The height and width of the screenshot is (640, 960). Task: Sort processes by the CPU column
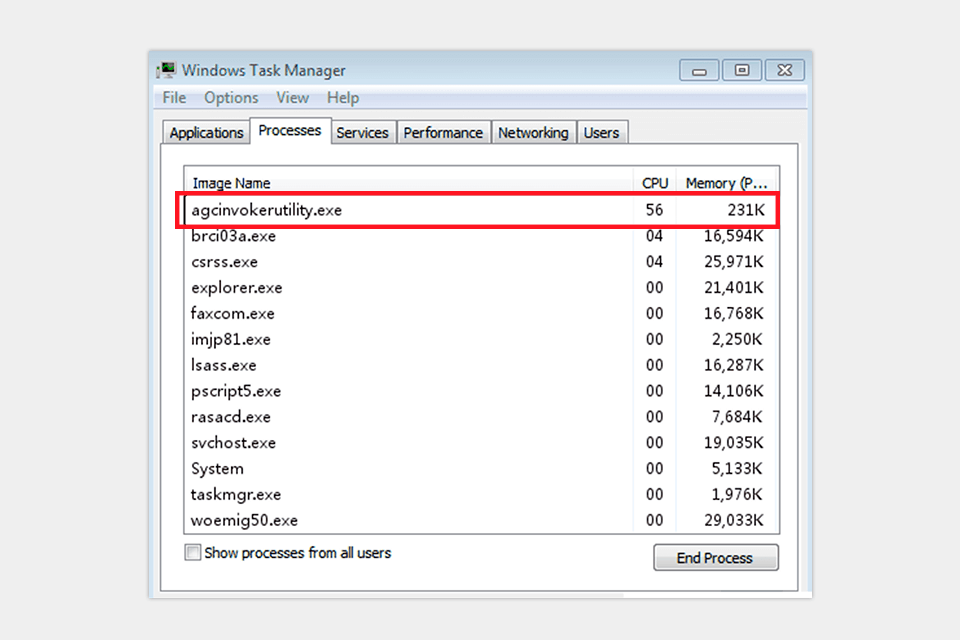tap(655, 183)
